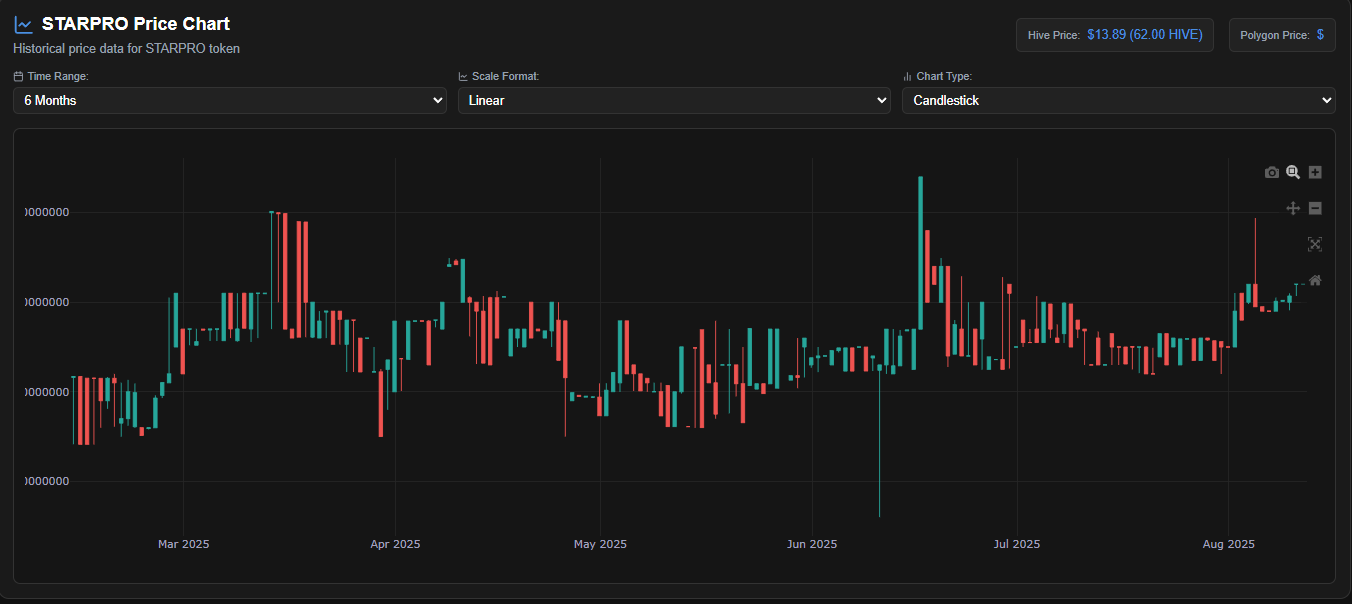
Task: Open the Time Range dropdown showing 6 Months
Action: (x=230, y=100)
